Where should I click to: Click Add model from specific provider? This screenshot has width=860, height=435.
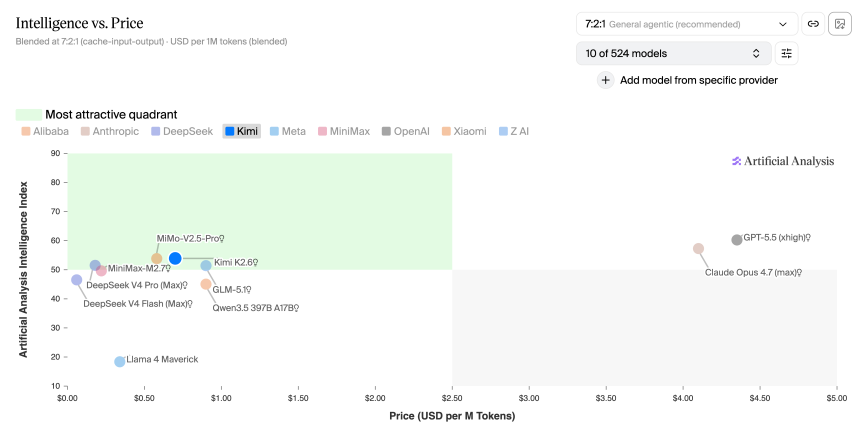click(699, 80)
